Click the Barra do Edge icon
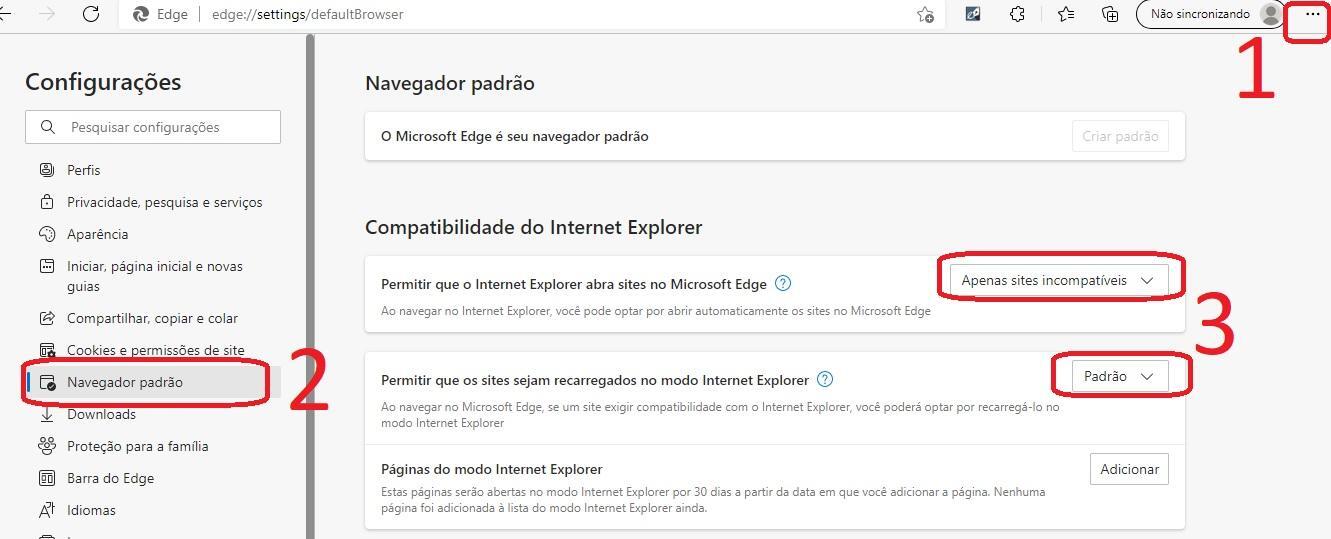The image size is (1331, 539). click(46, 478)
